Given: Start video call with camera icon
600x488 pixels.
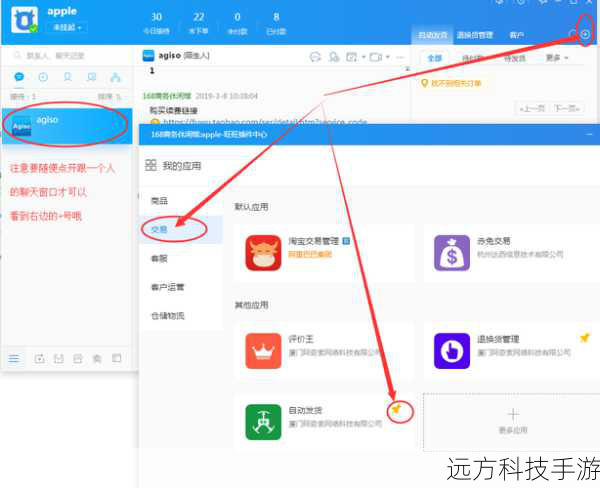Looking at the screenshot, I should pyautogui.click(x=375, y=57).
